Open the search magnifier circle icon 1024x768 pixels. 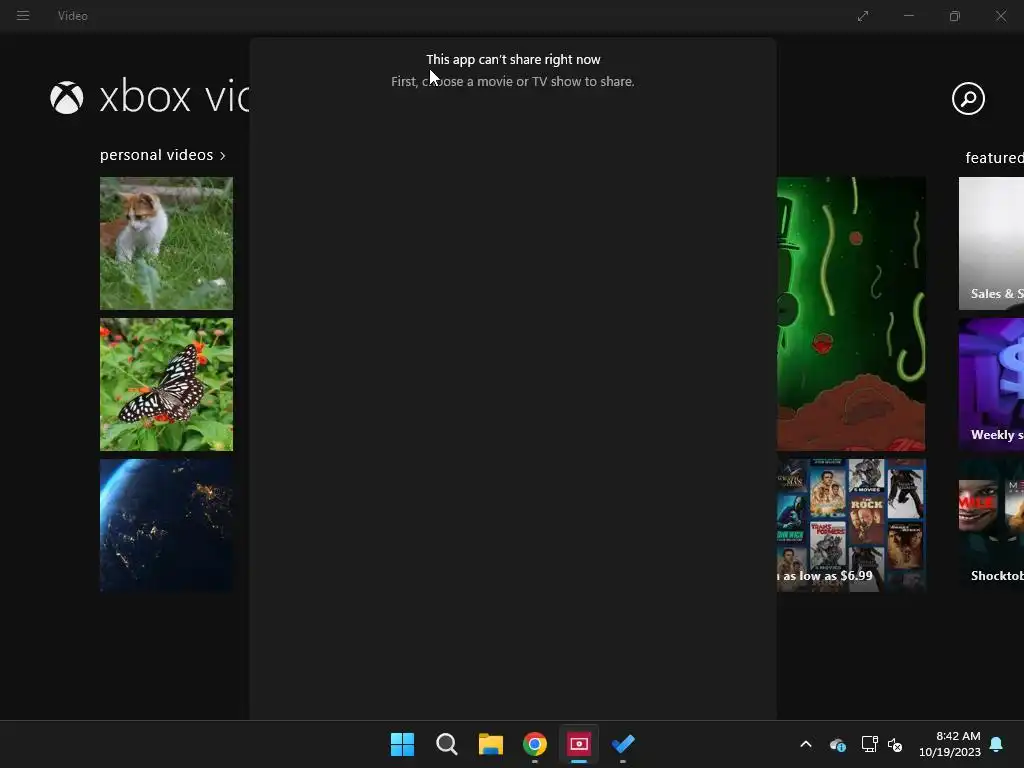968,99
